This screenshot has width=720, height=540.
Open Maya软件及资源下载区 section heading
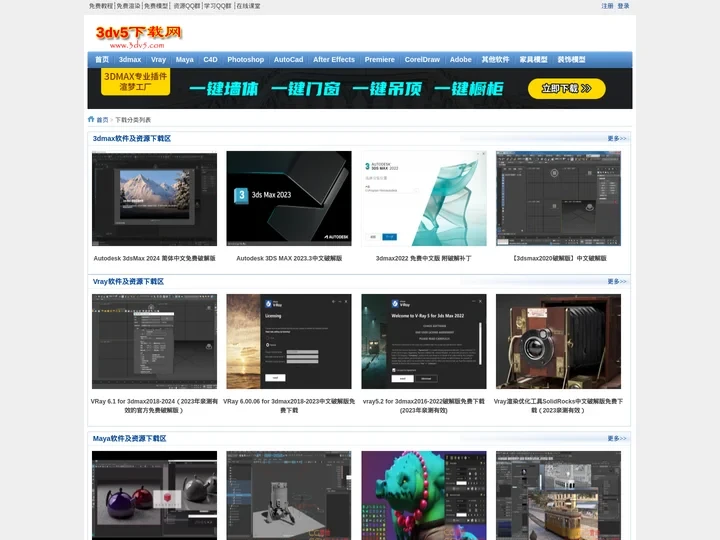pyautogui.click(x=129, y=439)
